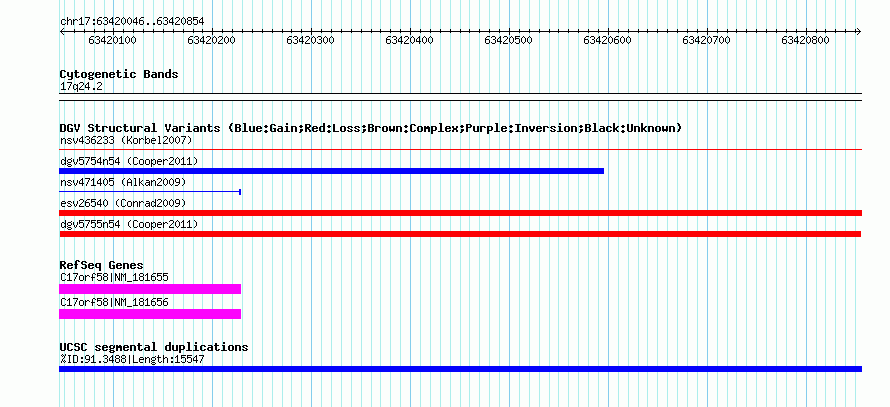The height and width of the screenshot is (407, 890).
Task: Click the 63420800 ruler coordinate
Action: (806, 40)
